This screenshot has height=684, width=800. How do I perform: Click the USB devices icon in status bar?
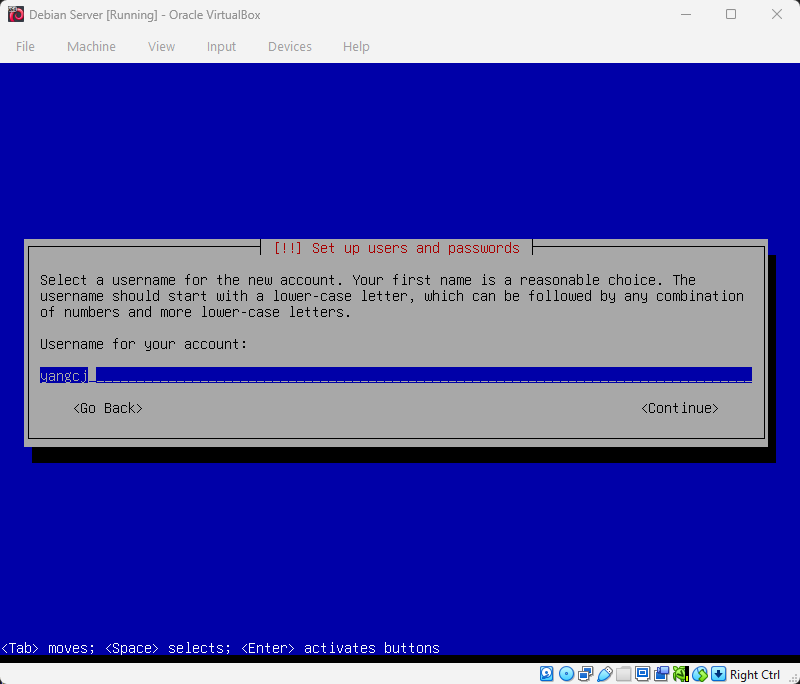point(605,673)
